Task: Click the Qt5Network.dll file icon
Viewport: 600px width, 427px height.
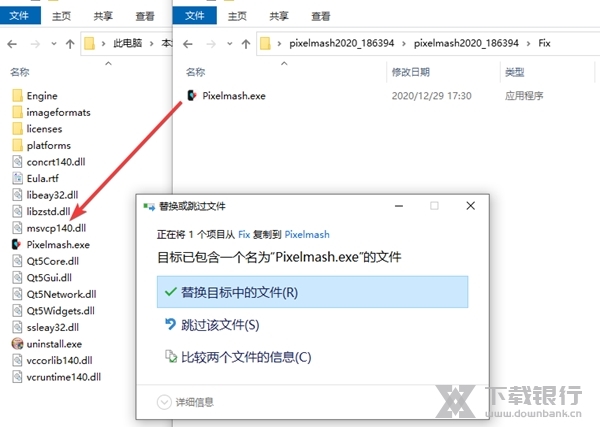Action: (x=17, y=294)
